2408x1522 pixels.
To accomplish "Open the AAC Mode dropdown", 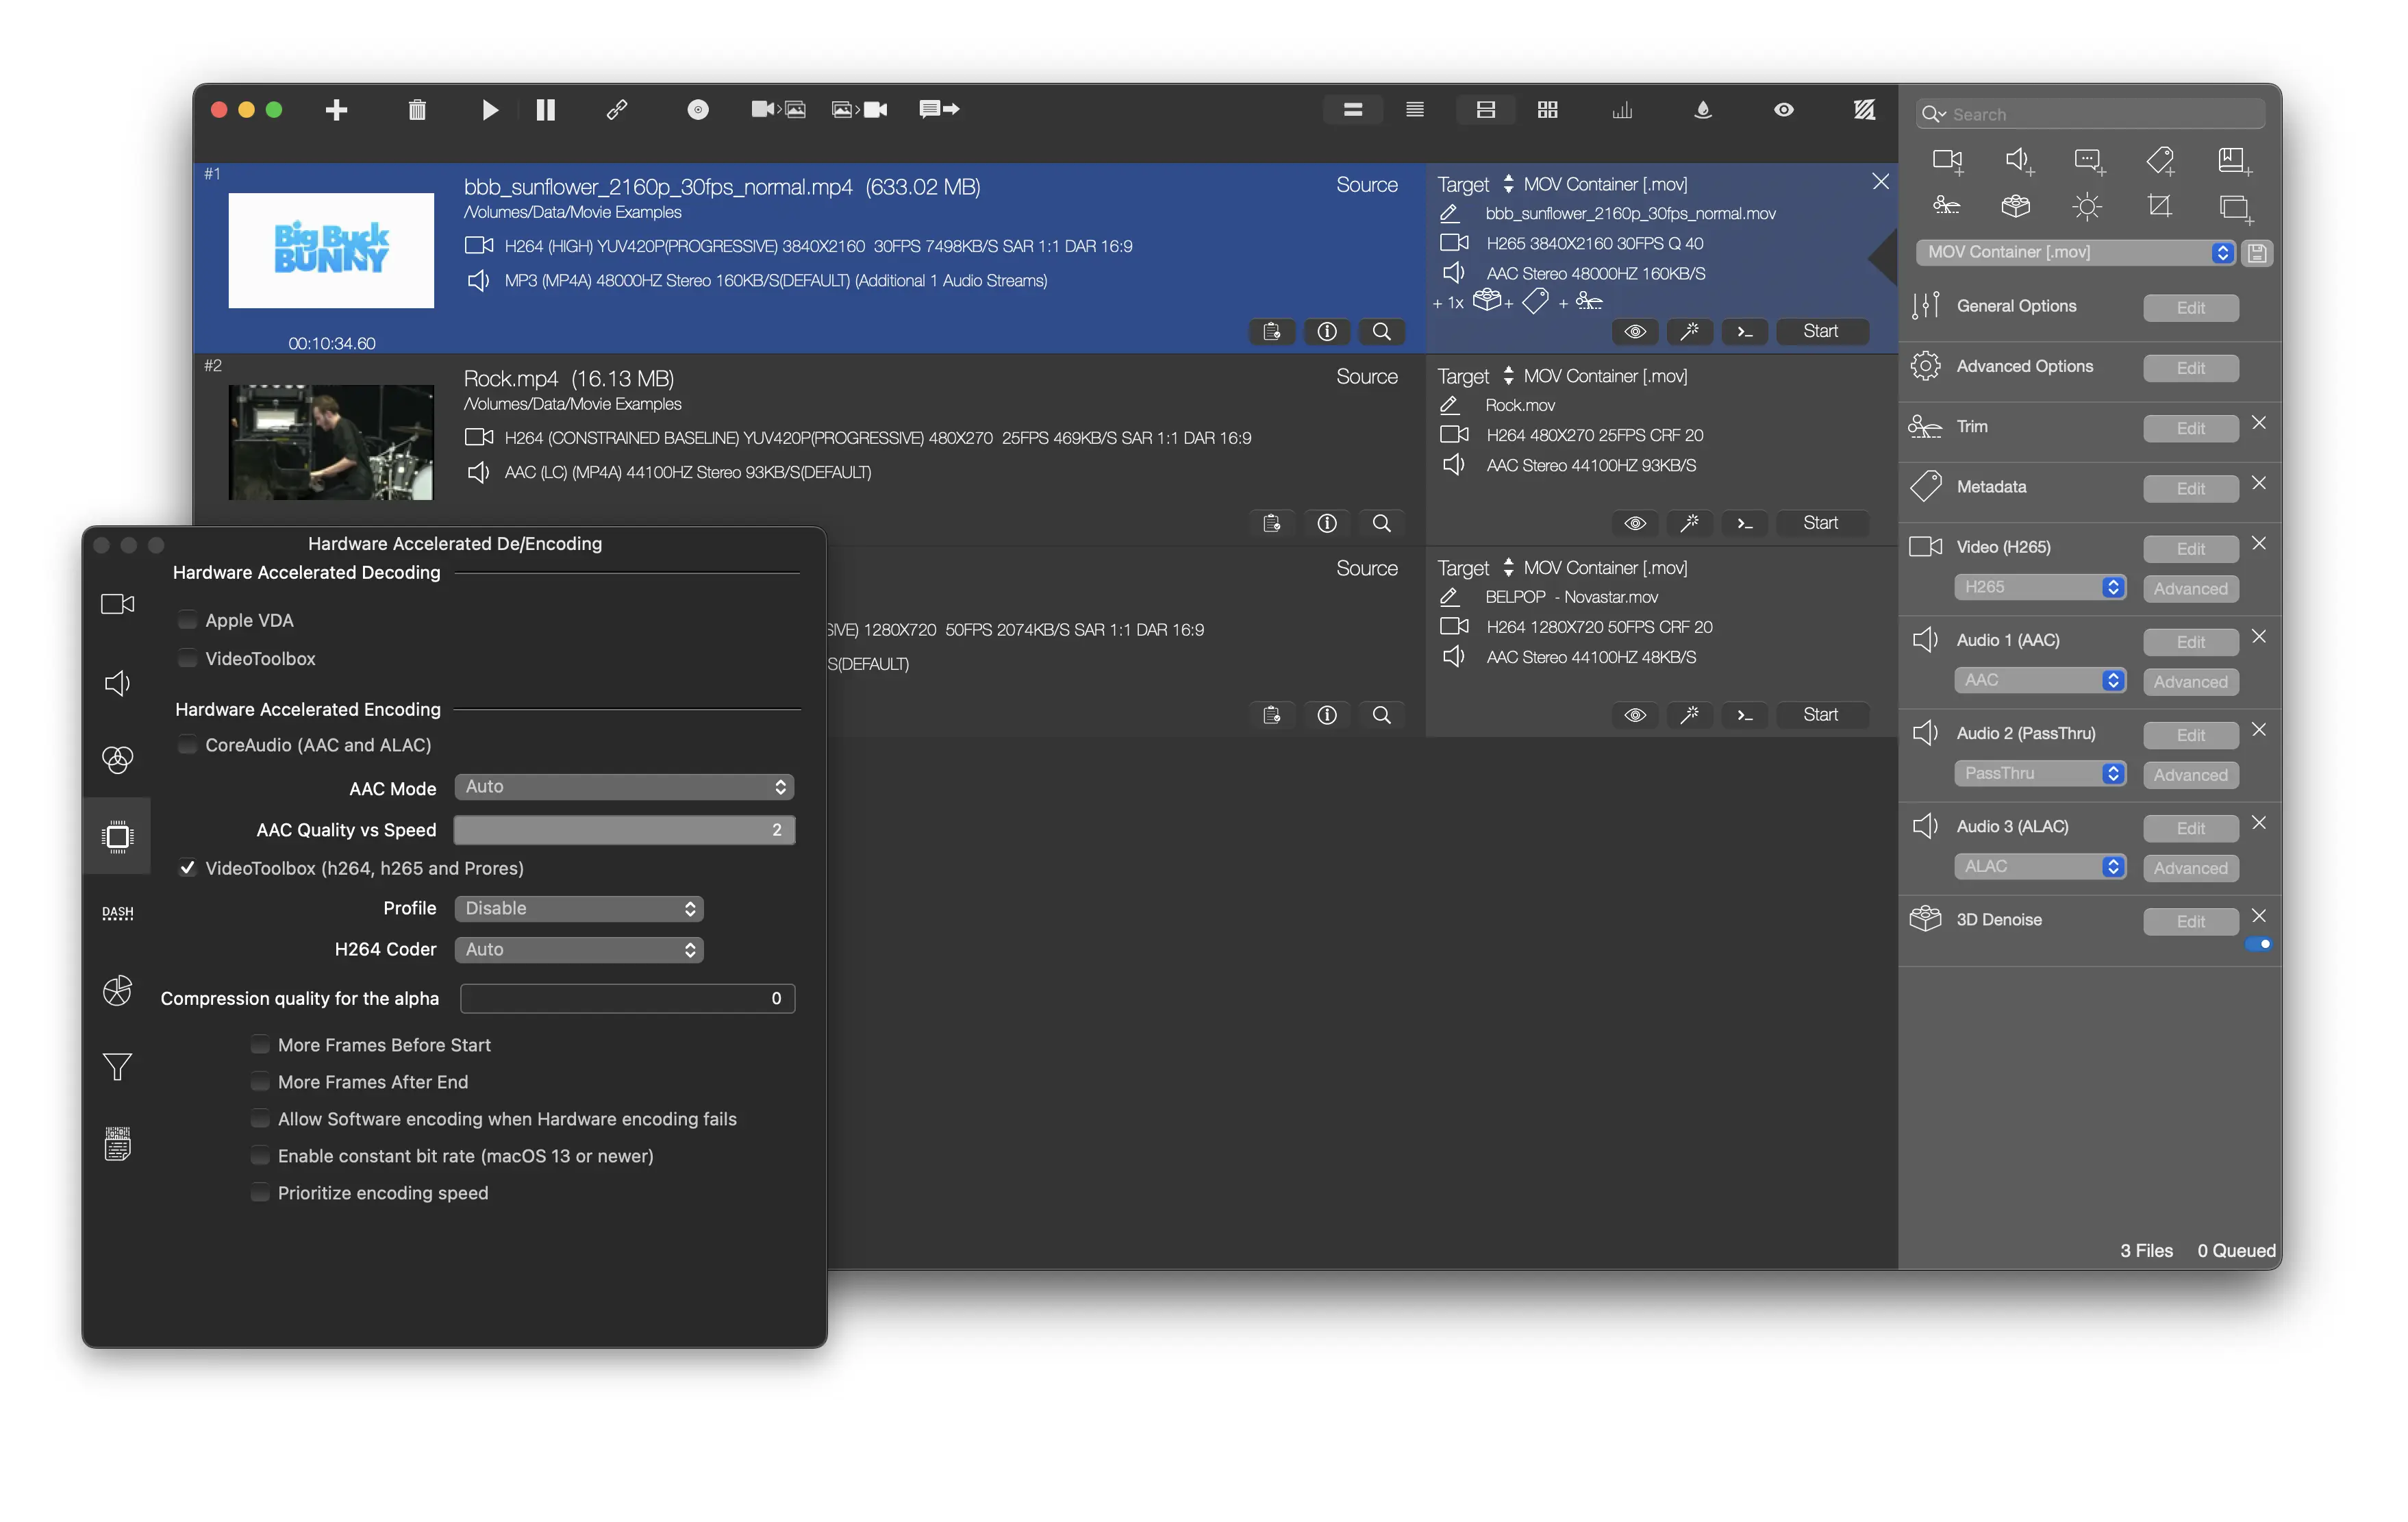I will (624, 787).
